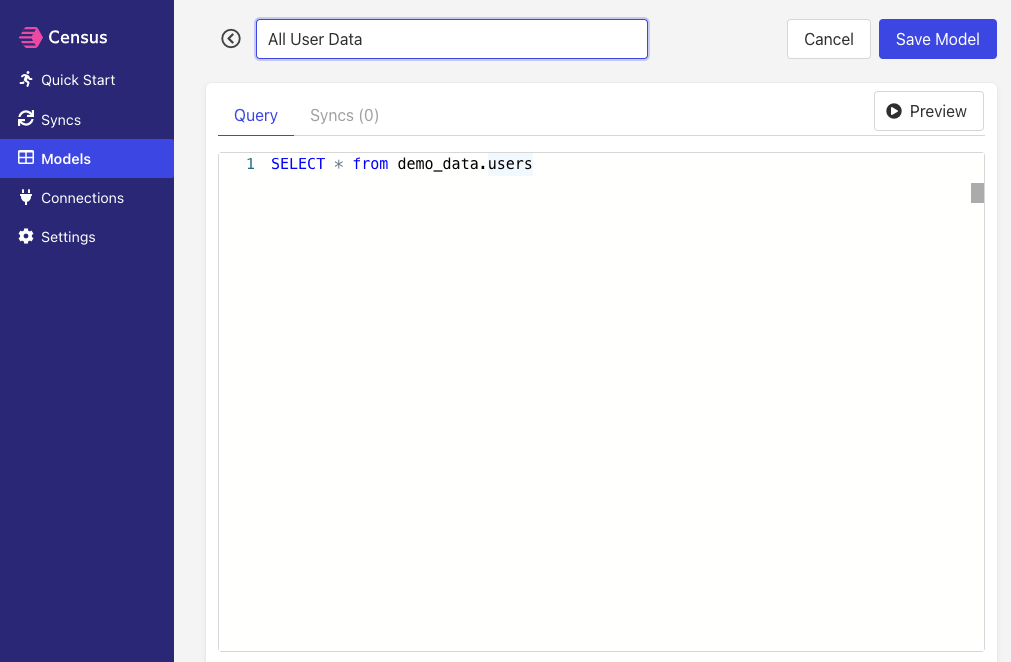Click the Settings gear icon
The image size is (1011, 662).
(26, 237)
